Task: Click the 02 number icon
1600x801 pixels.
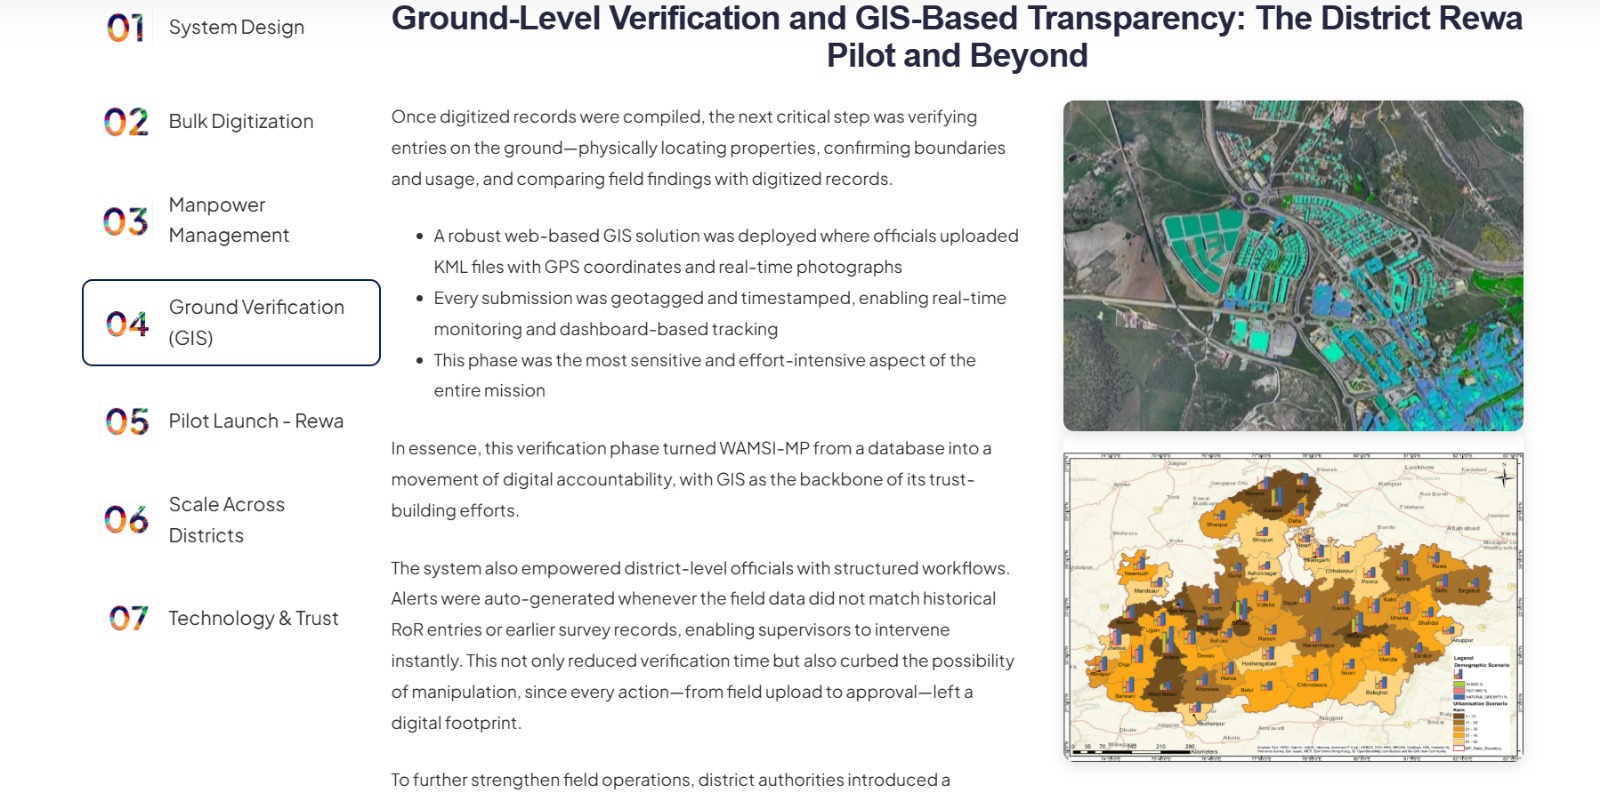Action: click(x=126, y=122)
